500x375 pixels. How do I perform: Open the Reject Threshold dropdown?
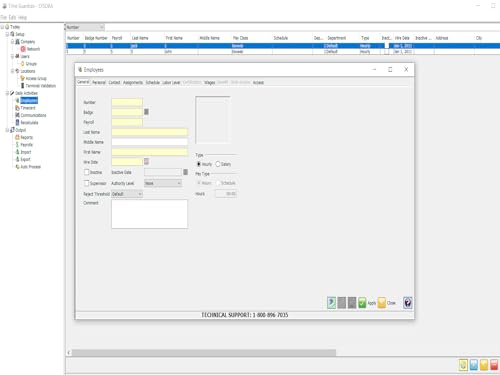coord(127,194)
